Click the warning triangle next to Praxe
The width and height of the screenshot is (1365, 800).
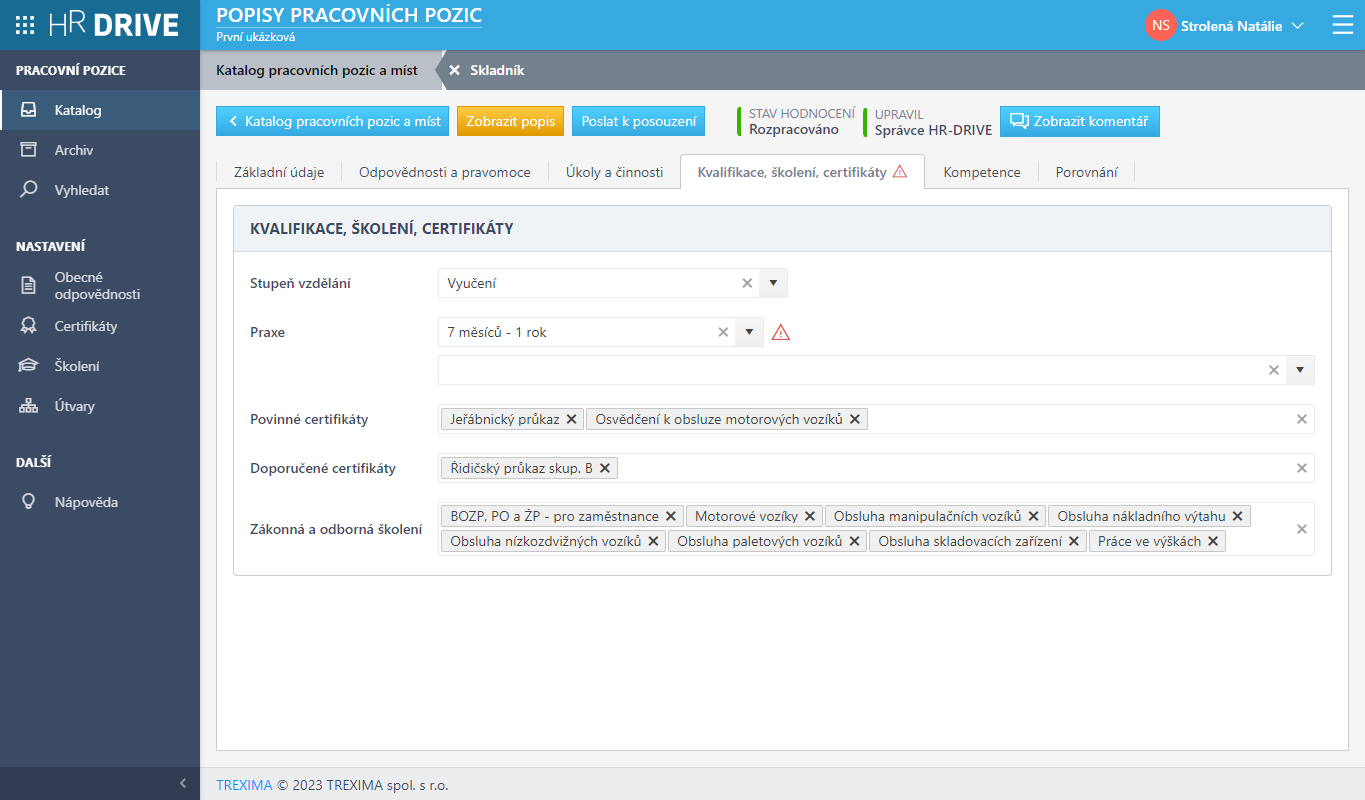pyautogui.click(x=781, y=333)
